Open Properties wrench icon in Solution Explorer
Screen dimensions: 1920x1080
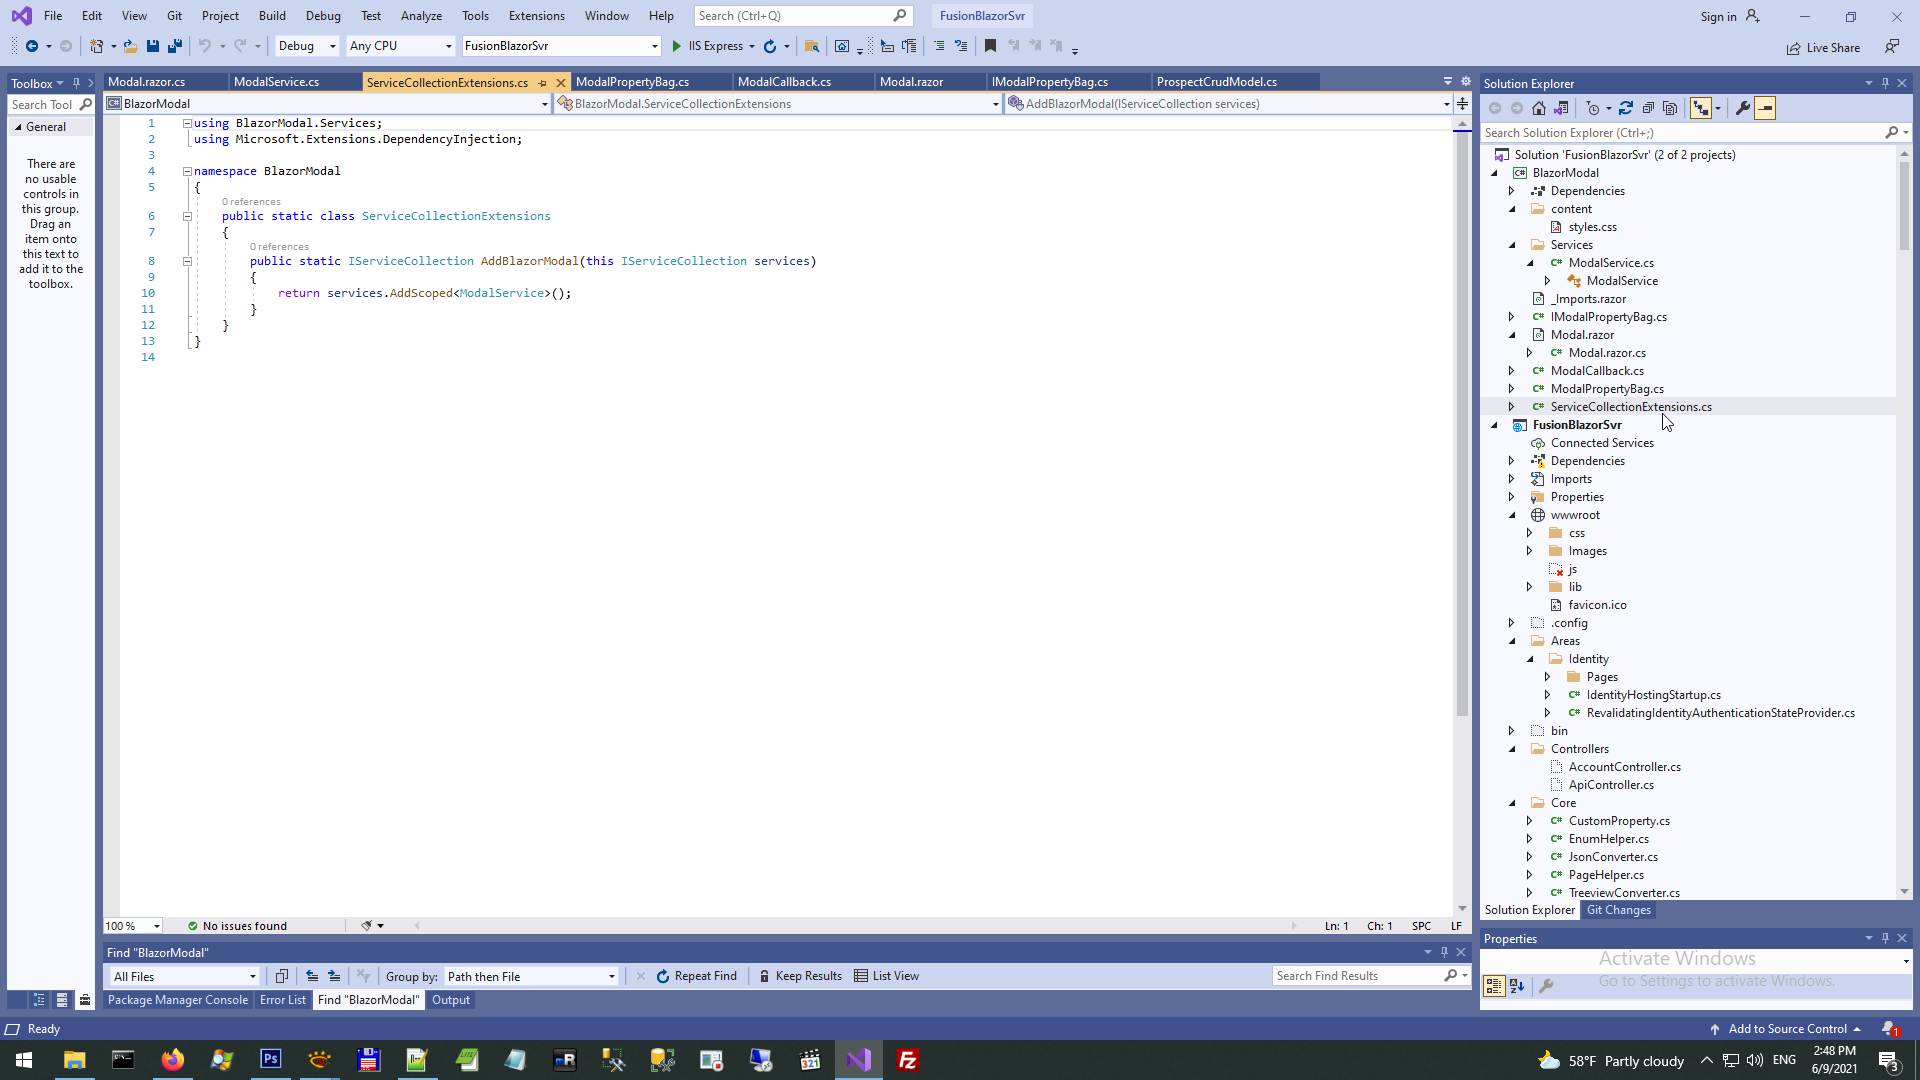pyautogui.click(x=1743, y=108)
